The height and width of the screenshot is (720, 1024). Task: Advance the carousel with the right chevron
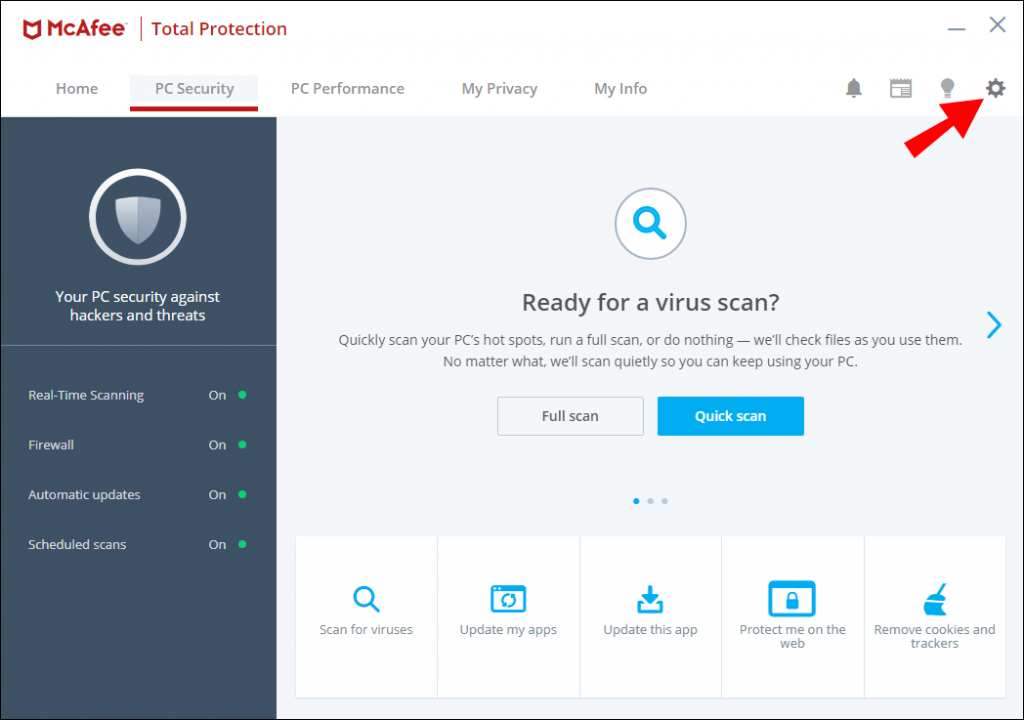[993, 324]
